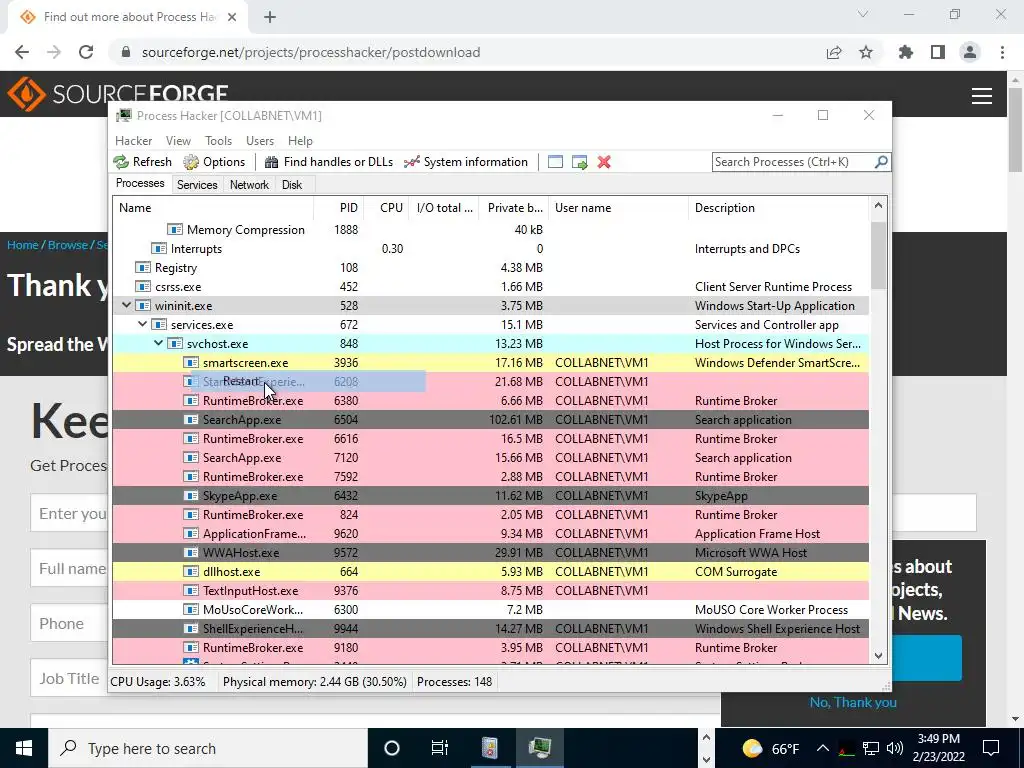Switch to the Services tab
1024x768 pixels.
point(197,185)
